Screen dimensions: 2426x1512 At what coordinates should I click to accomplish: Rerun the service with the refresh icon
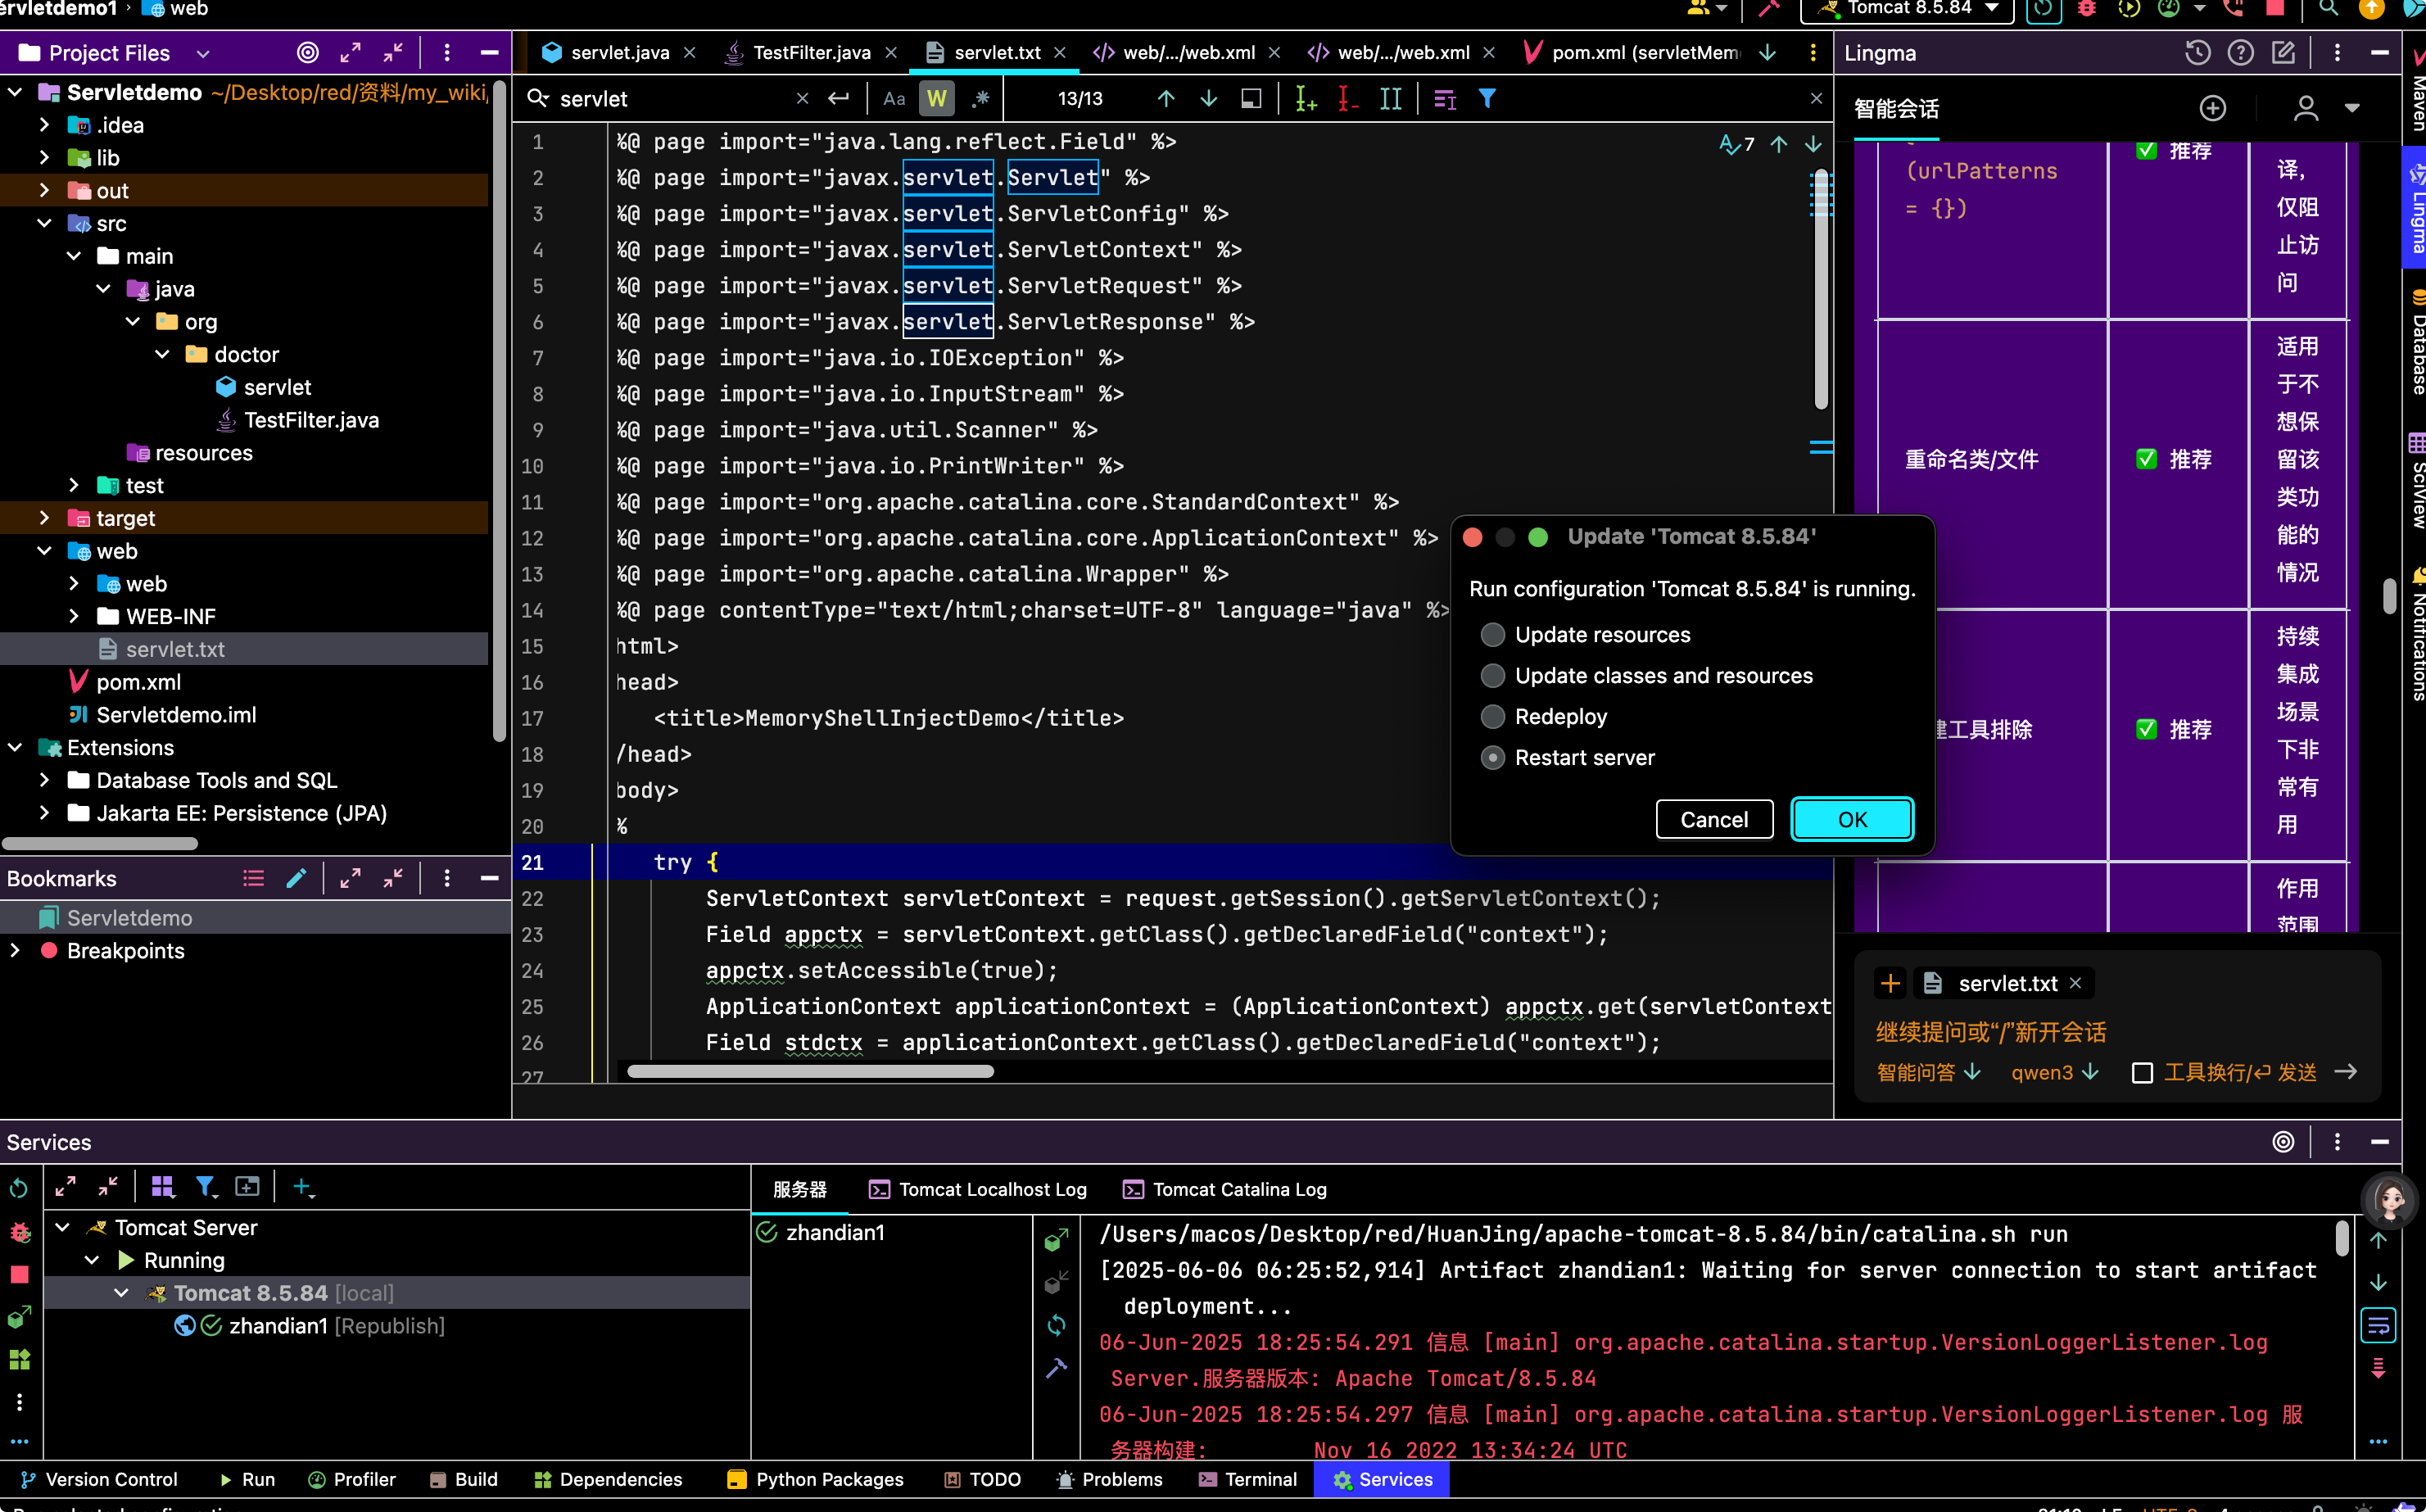(x=19, y=1188)
